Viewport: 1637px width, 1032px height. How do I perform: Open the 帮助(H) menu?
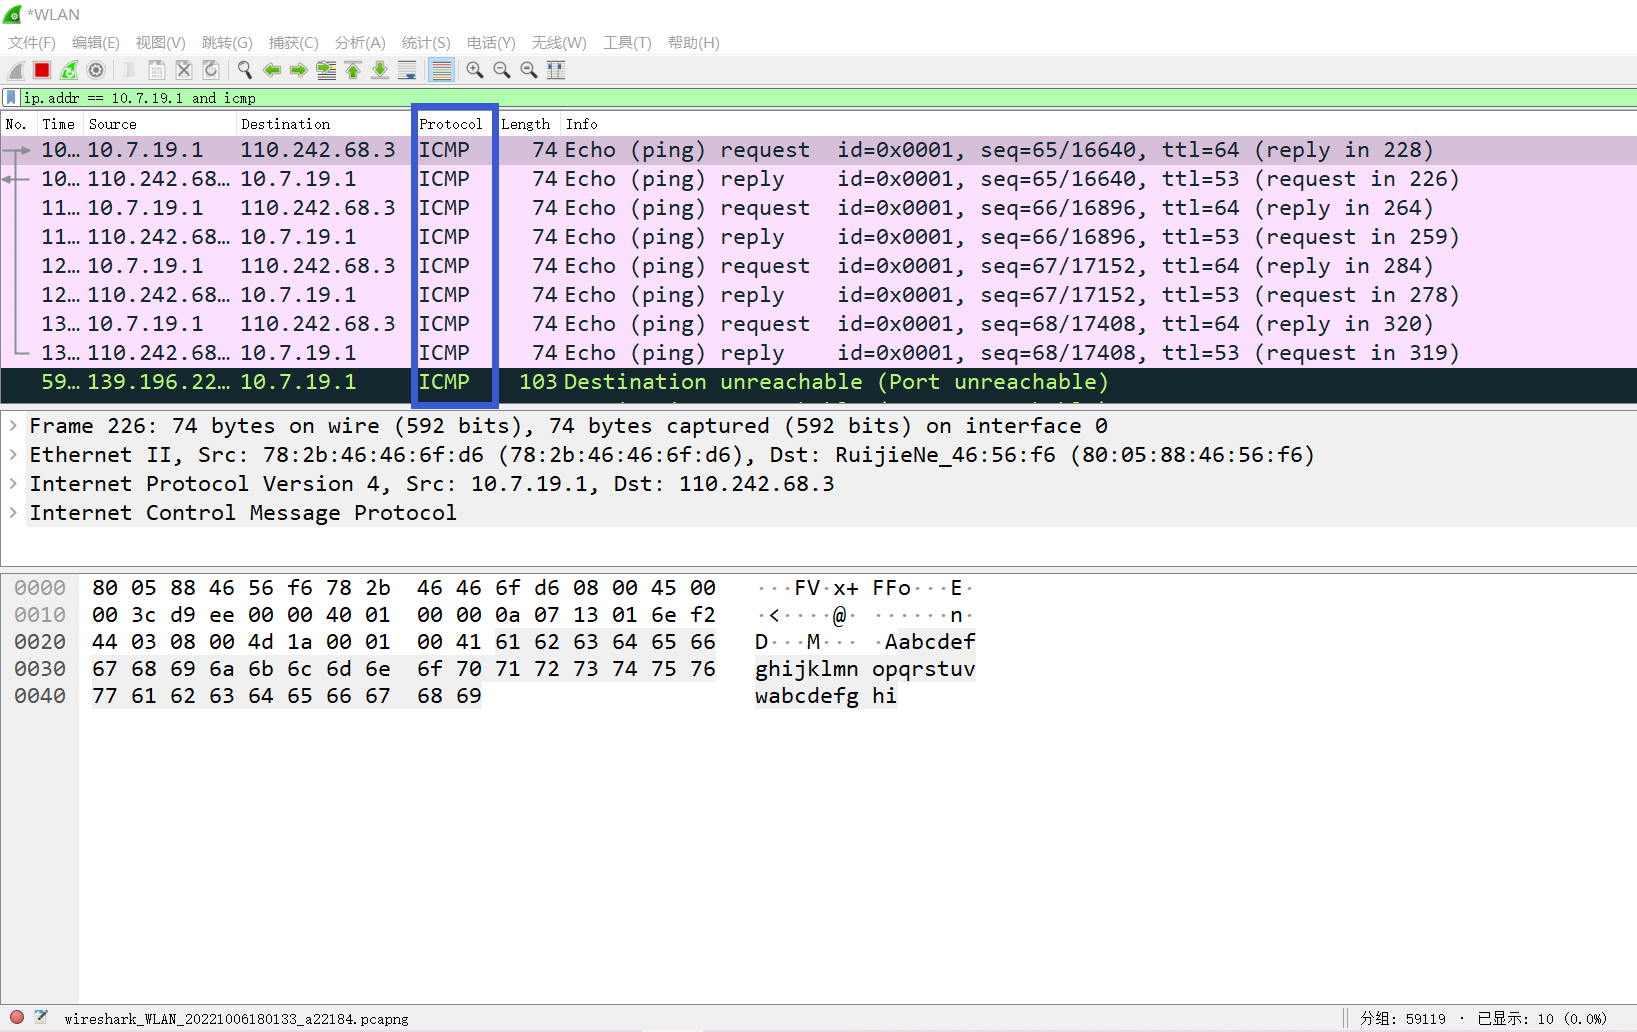[x=694, y=42]
